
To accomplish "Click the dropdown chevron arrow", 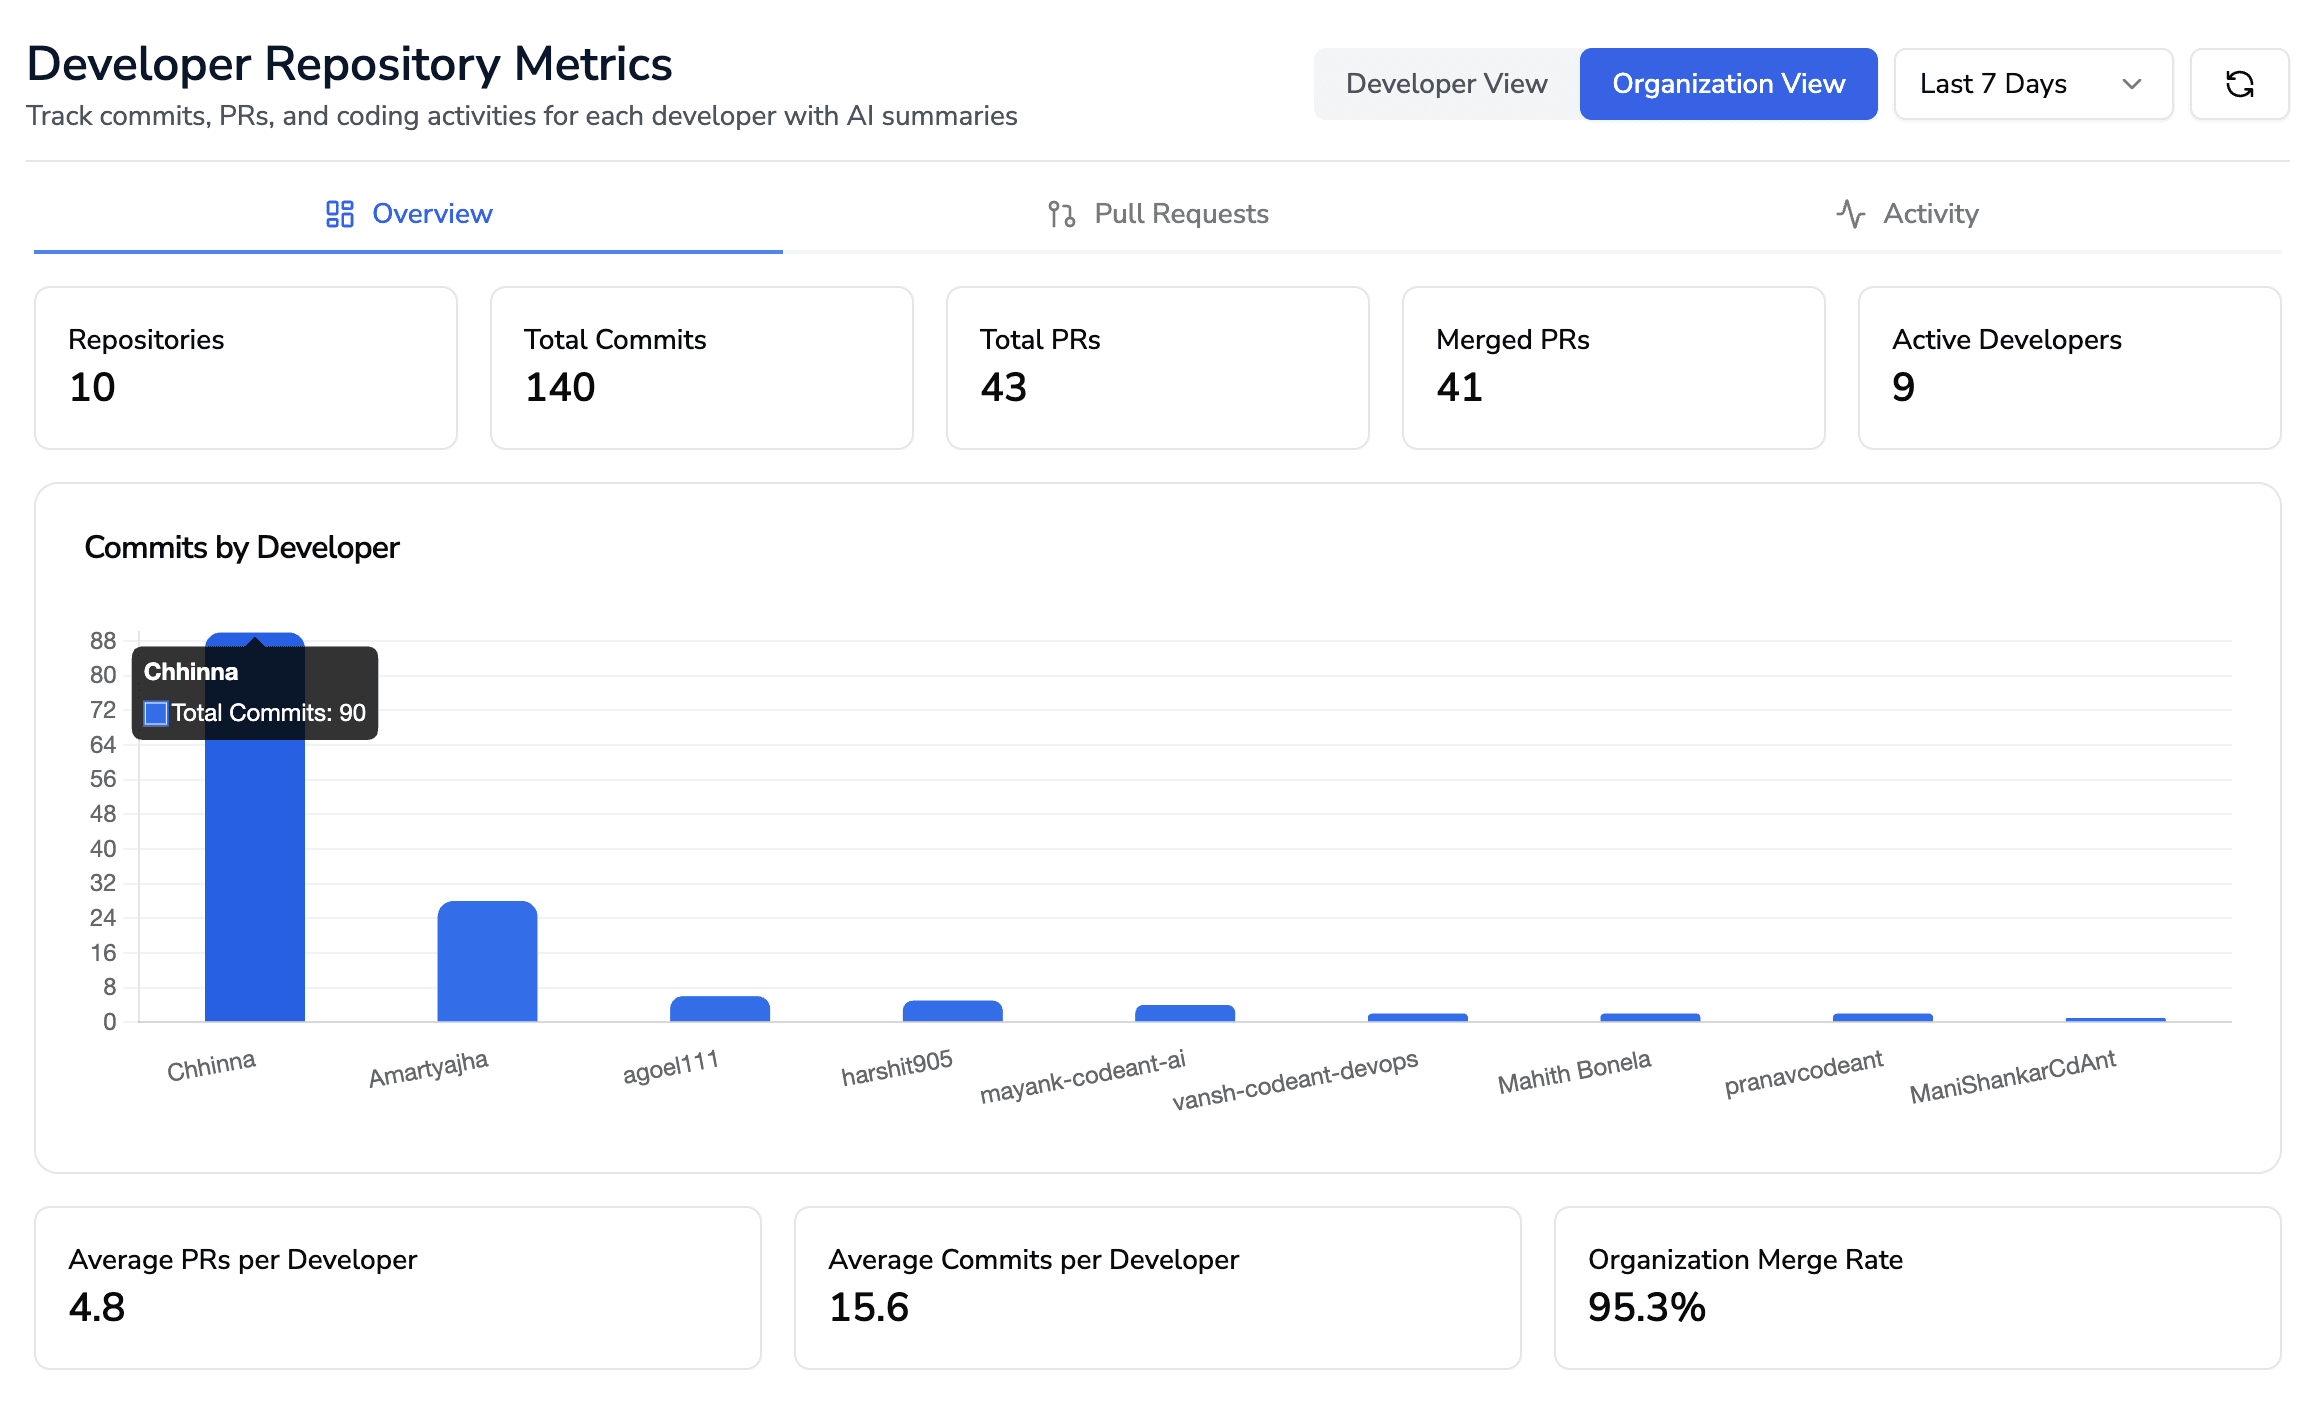I will click(2132, 84).
